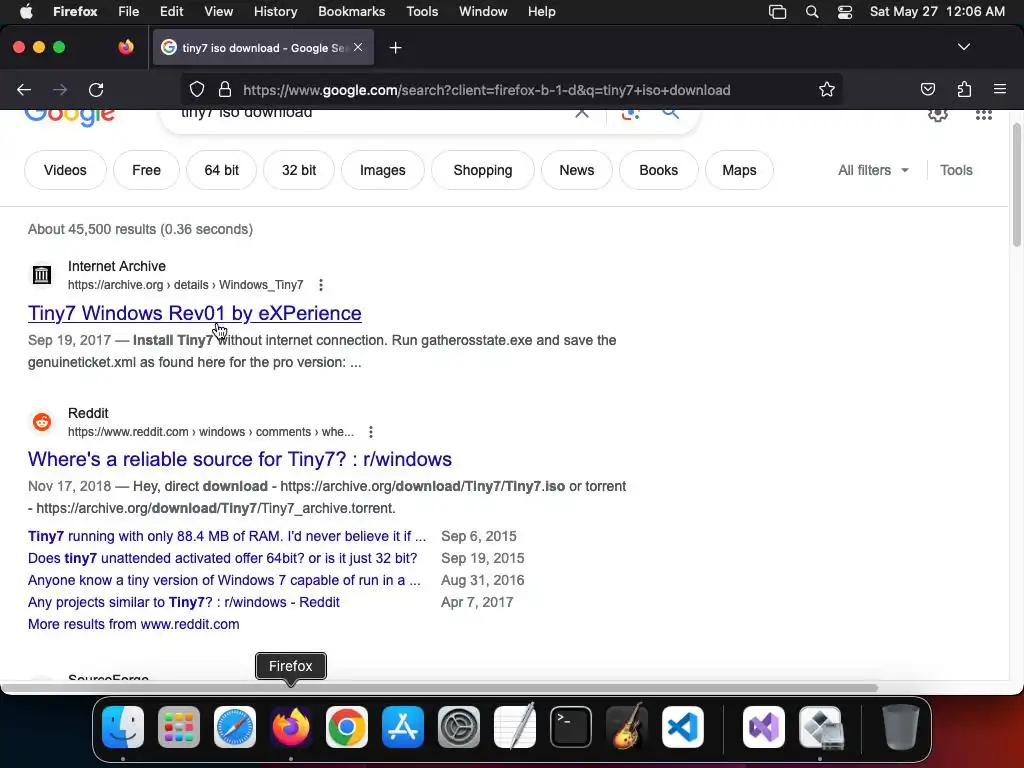Open Finder from the dock

click(123, 727)
